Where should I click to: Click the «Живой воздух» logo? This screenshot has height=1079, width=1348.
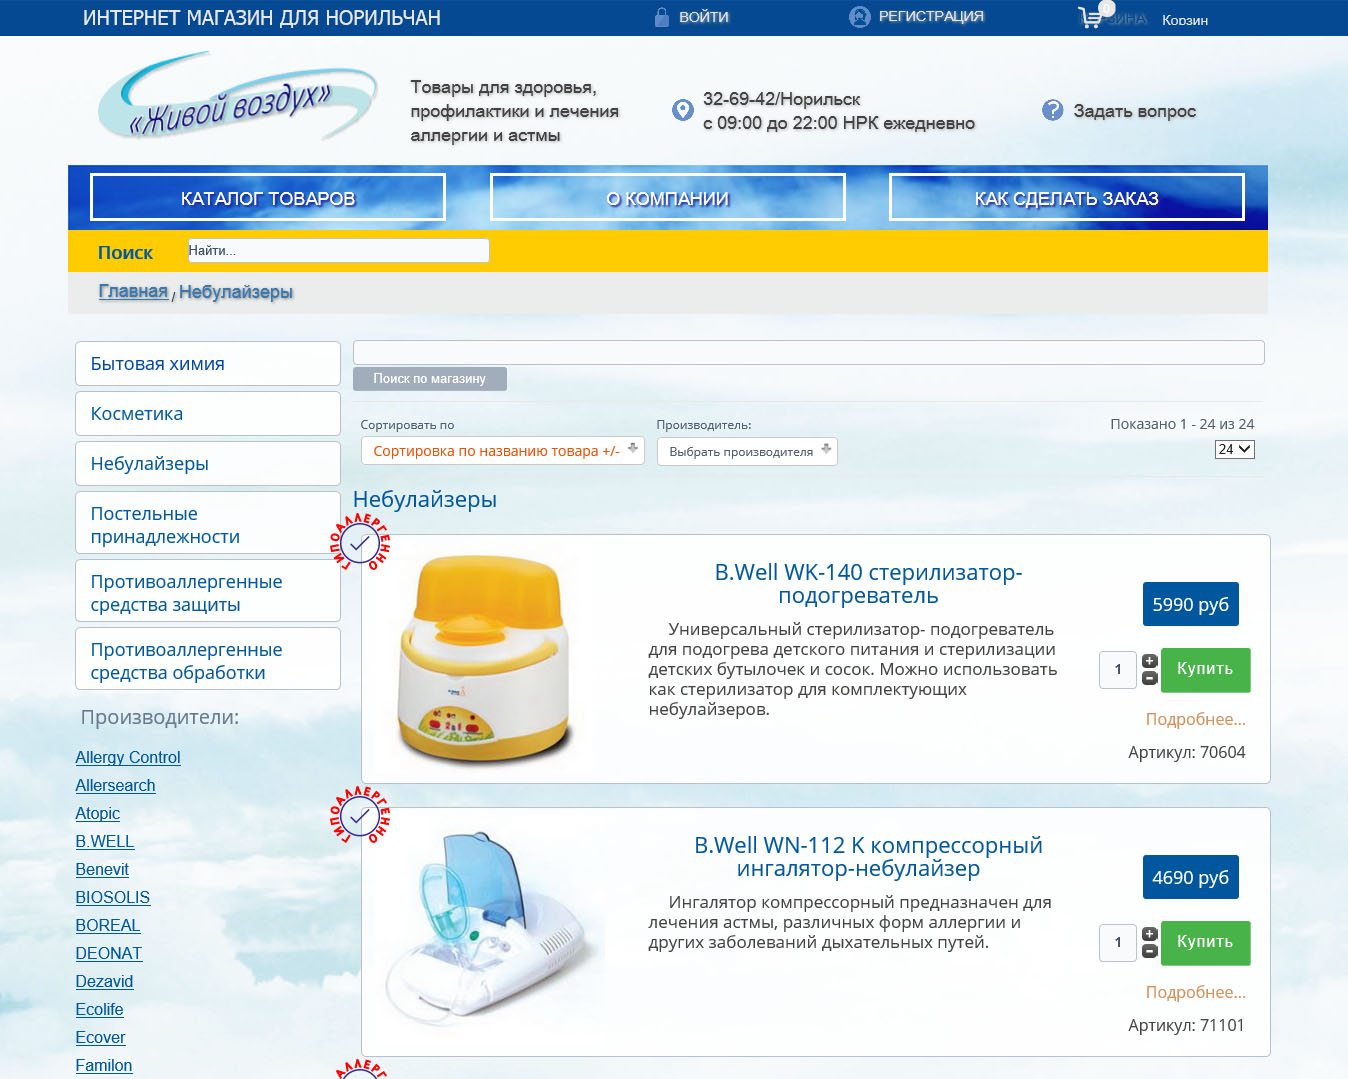238,98
